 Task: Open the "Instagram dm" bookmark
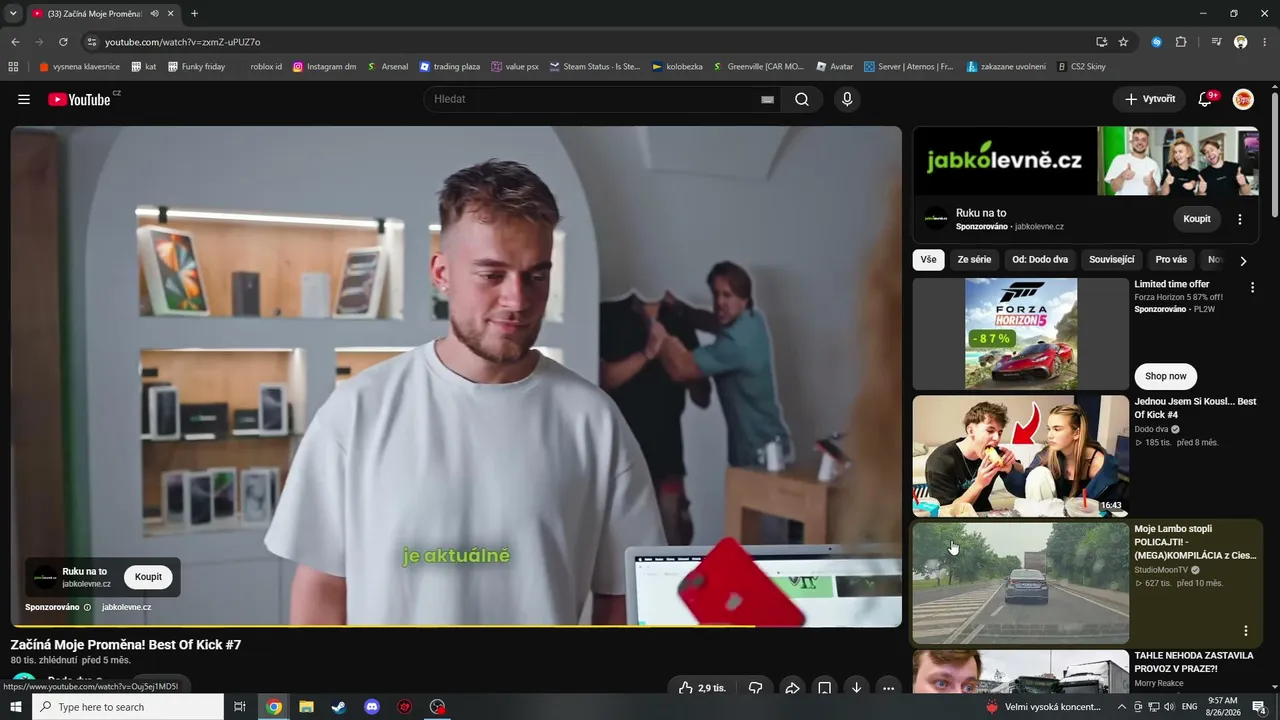click(324, 67)
